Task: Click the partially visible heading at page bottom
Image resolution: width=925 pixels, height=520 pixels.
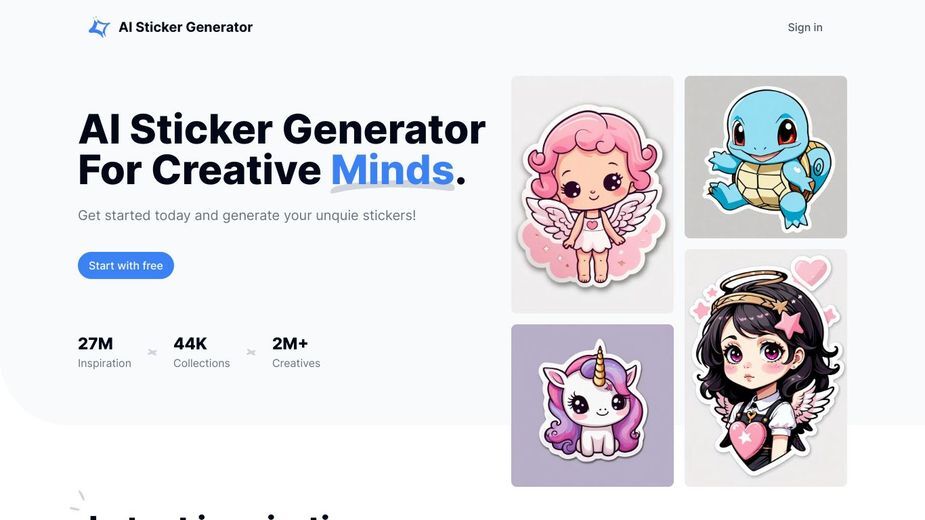Action: click(212, 515)
